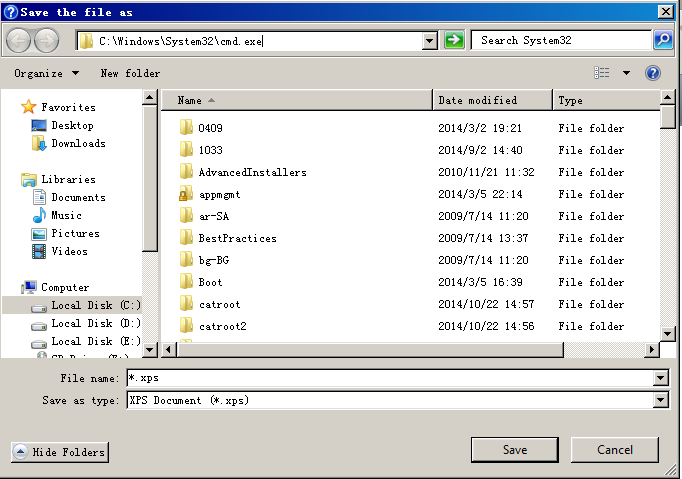Click the search magnifier icon
The height and width of the screenshot is (479, 682).
click(x=663, y=40)
